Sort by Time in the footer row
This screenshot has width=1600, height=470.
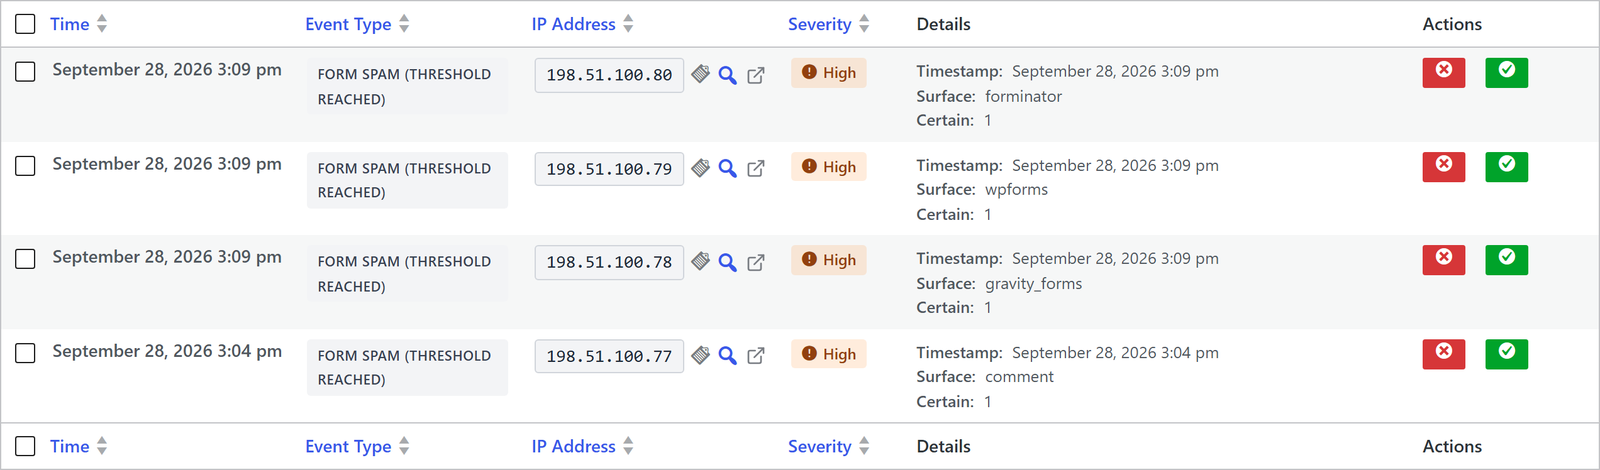[78, 446]
